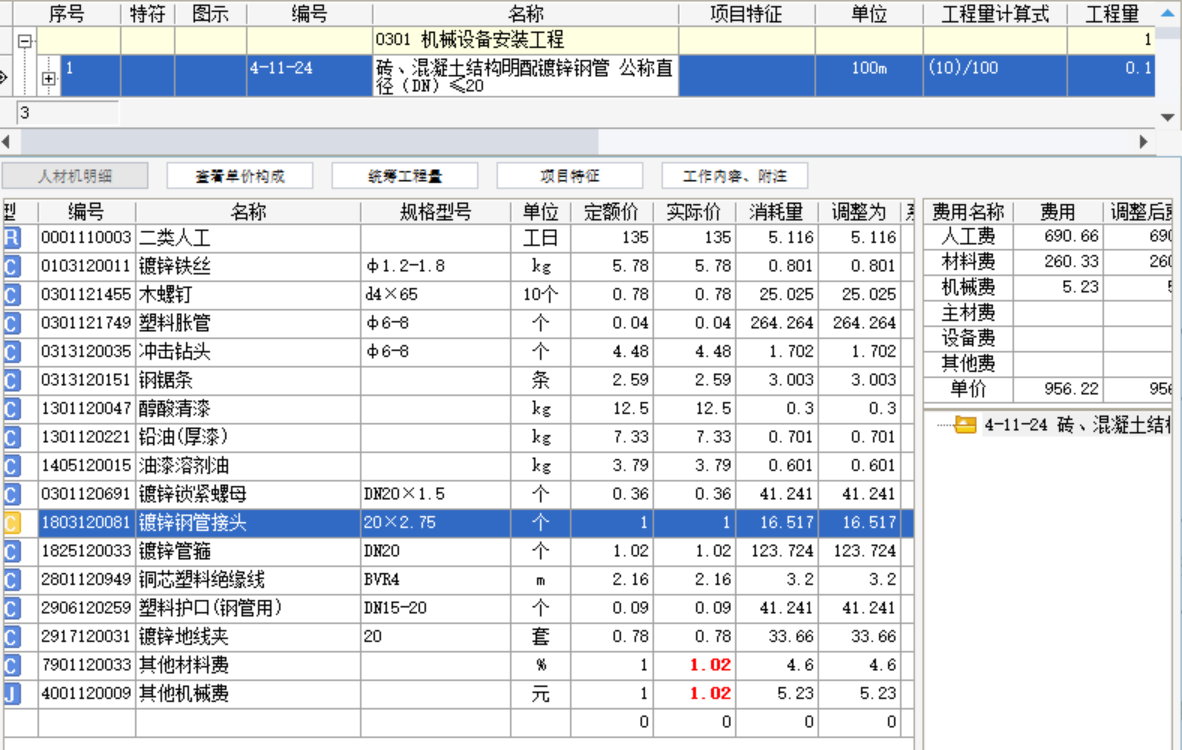Click the 100m unit cell
1182x750 pixels.
point(869,75)
